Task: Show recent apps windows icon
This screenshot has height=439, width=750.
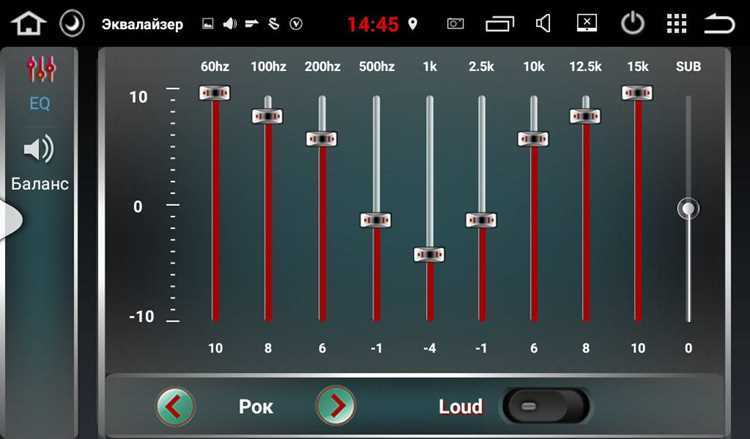Action: 499,23
